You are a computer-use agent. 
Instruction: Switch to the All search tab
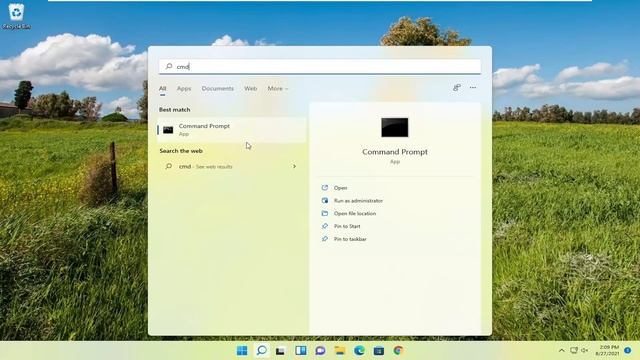[162, 89]
